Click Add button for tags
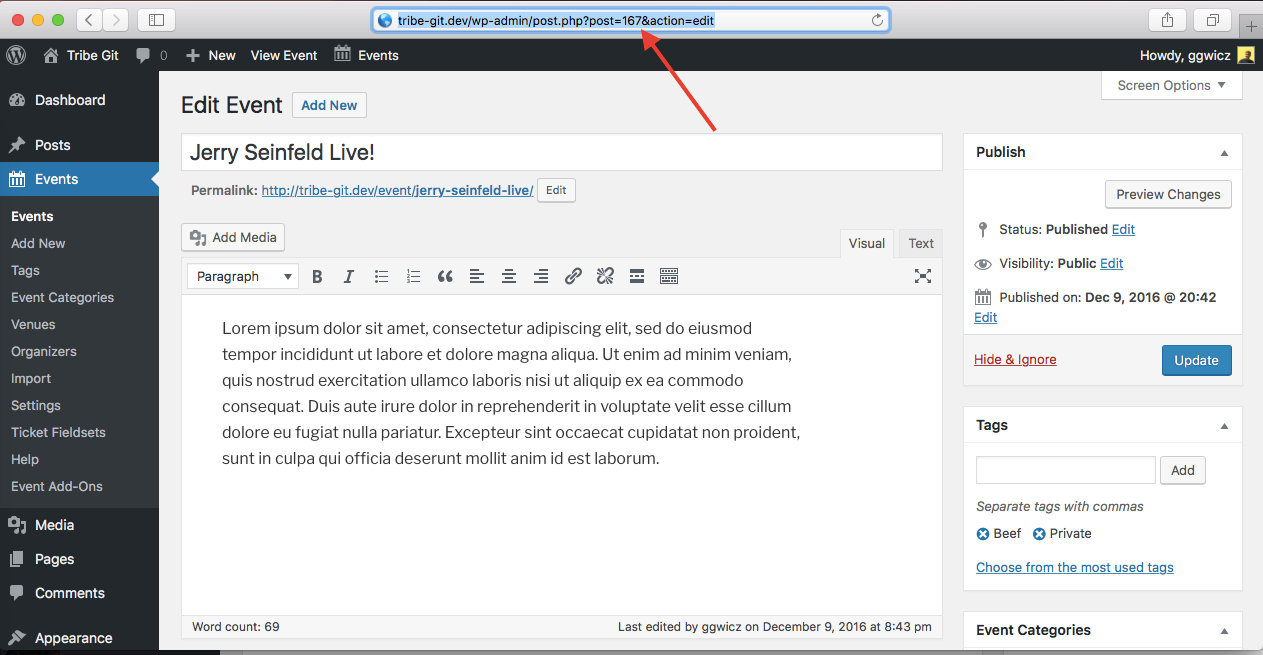The height and width of the screenshot is (655, 1263). [x=1183, y=470]
